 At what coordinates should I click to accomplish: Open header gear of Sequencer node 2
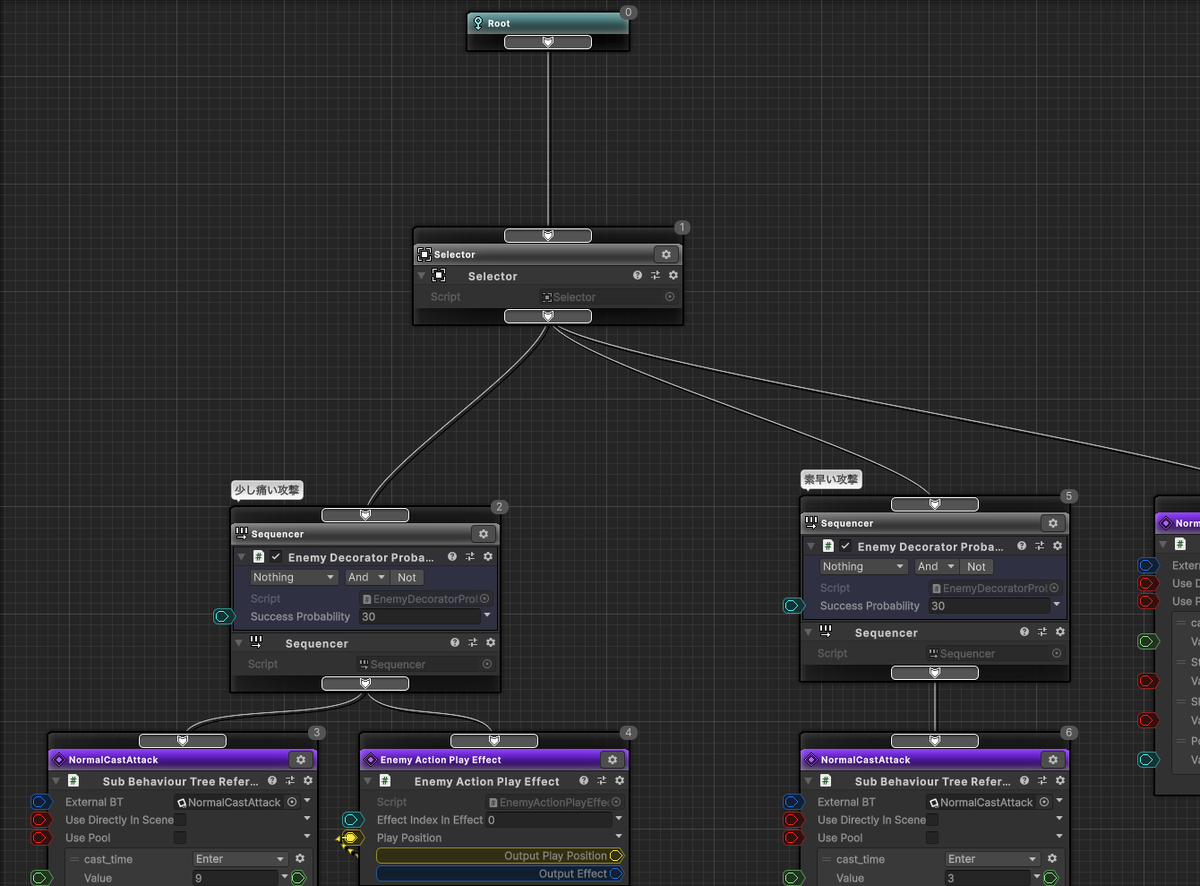point(483,534)
